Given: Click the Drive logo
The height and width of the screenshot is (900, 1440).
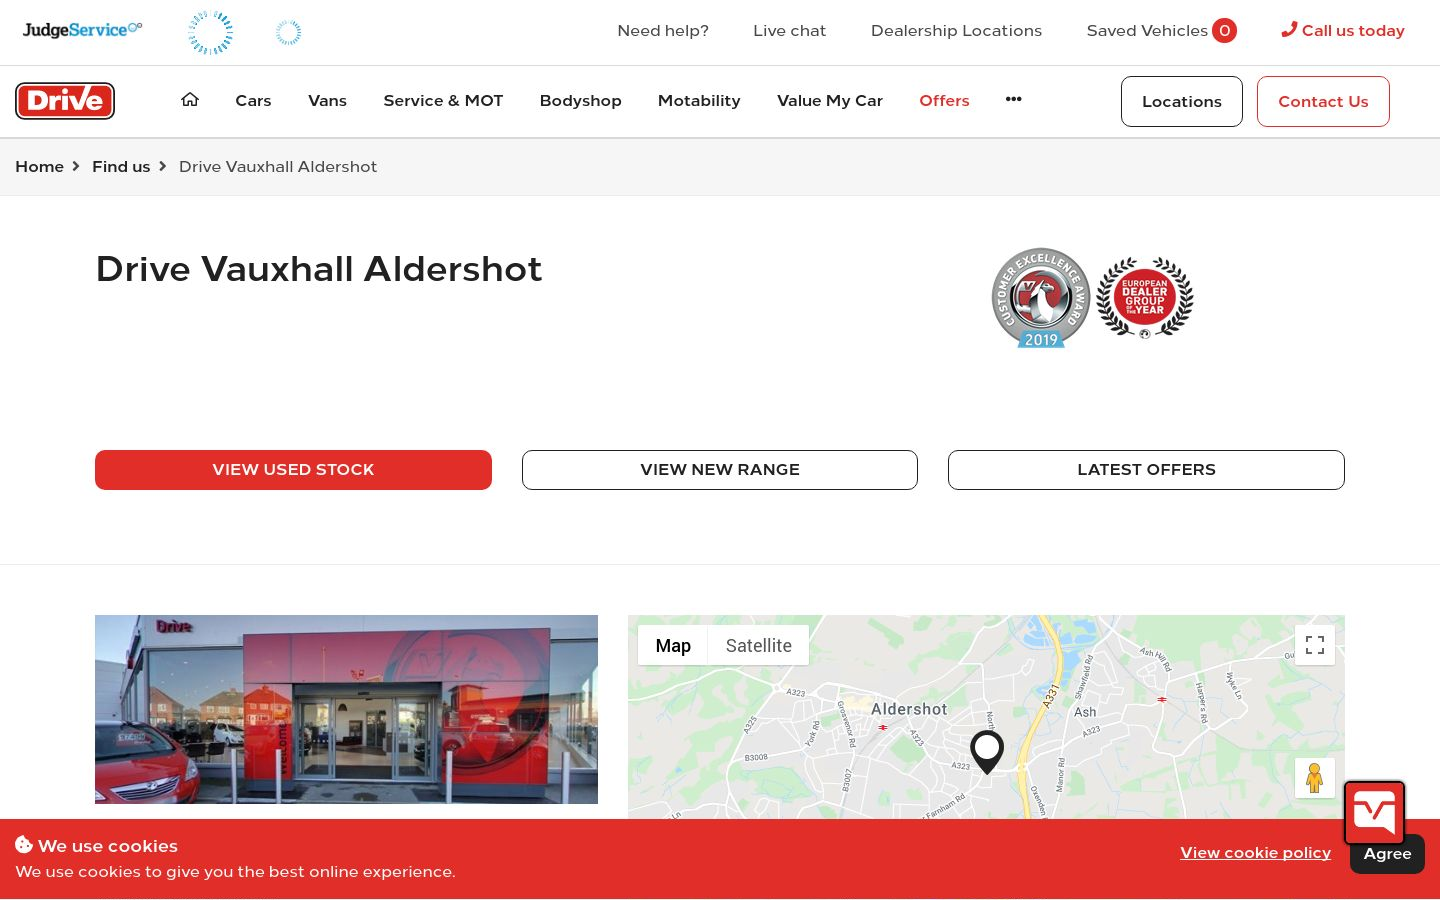Looking at the screenshot, I should [65, 100].
